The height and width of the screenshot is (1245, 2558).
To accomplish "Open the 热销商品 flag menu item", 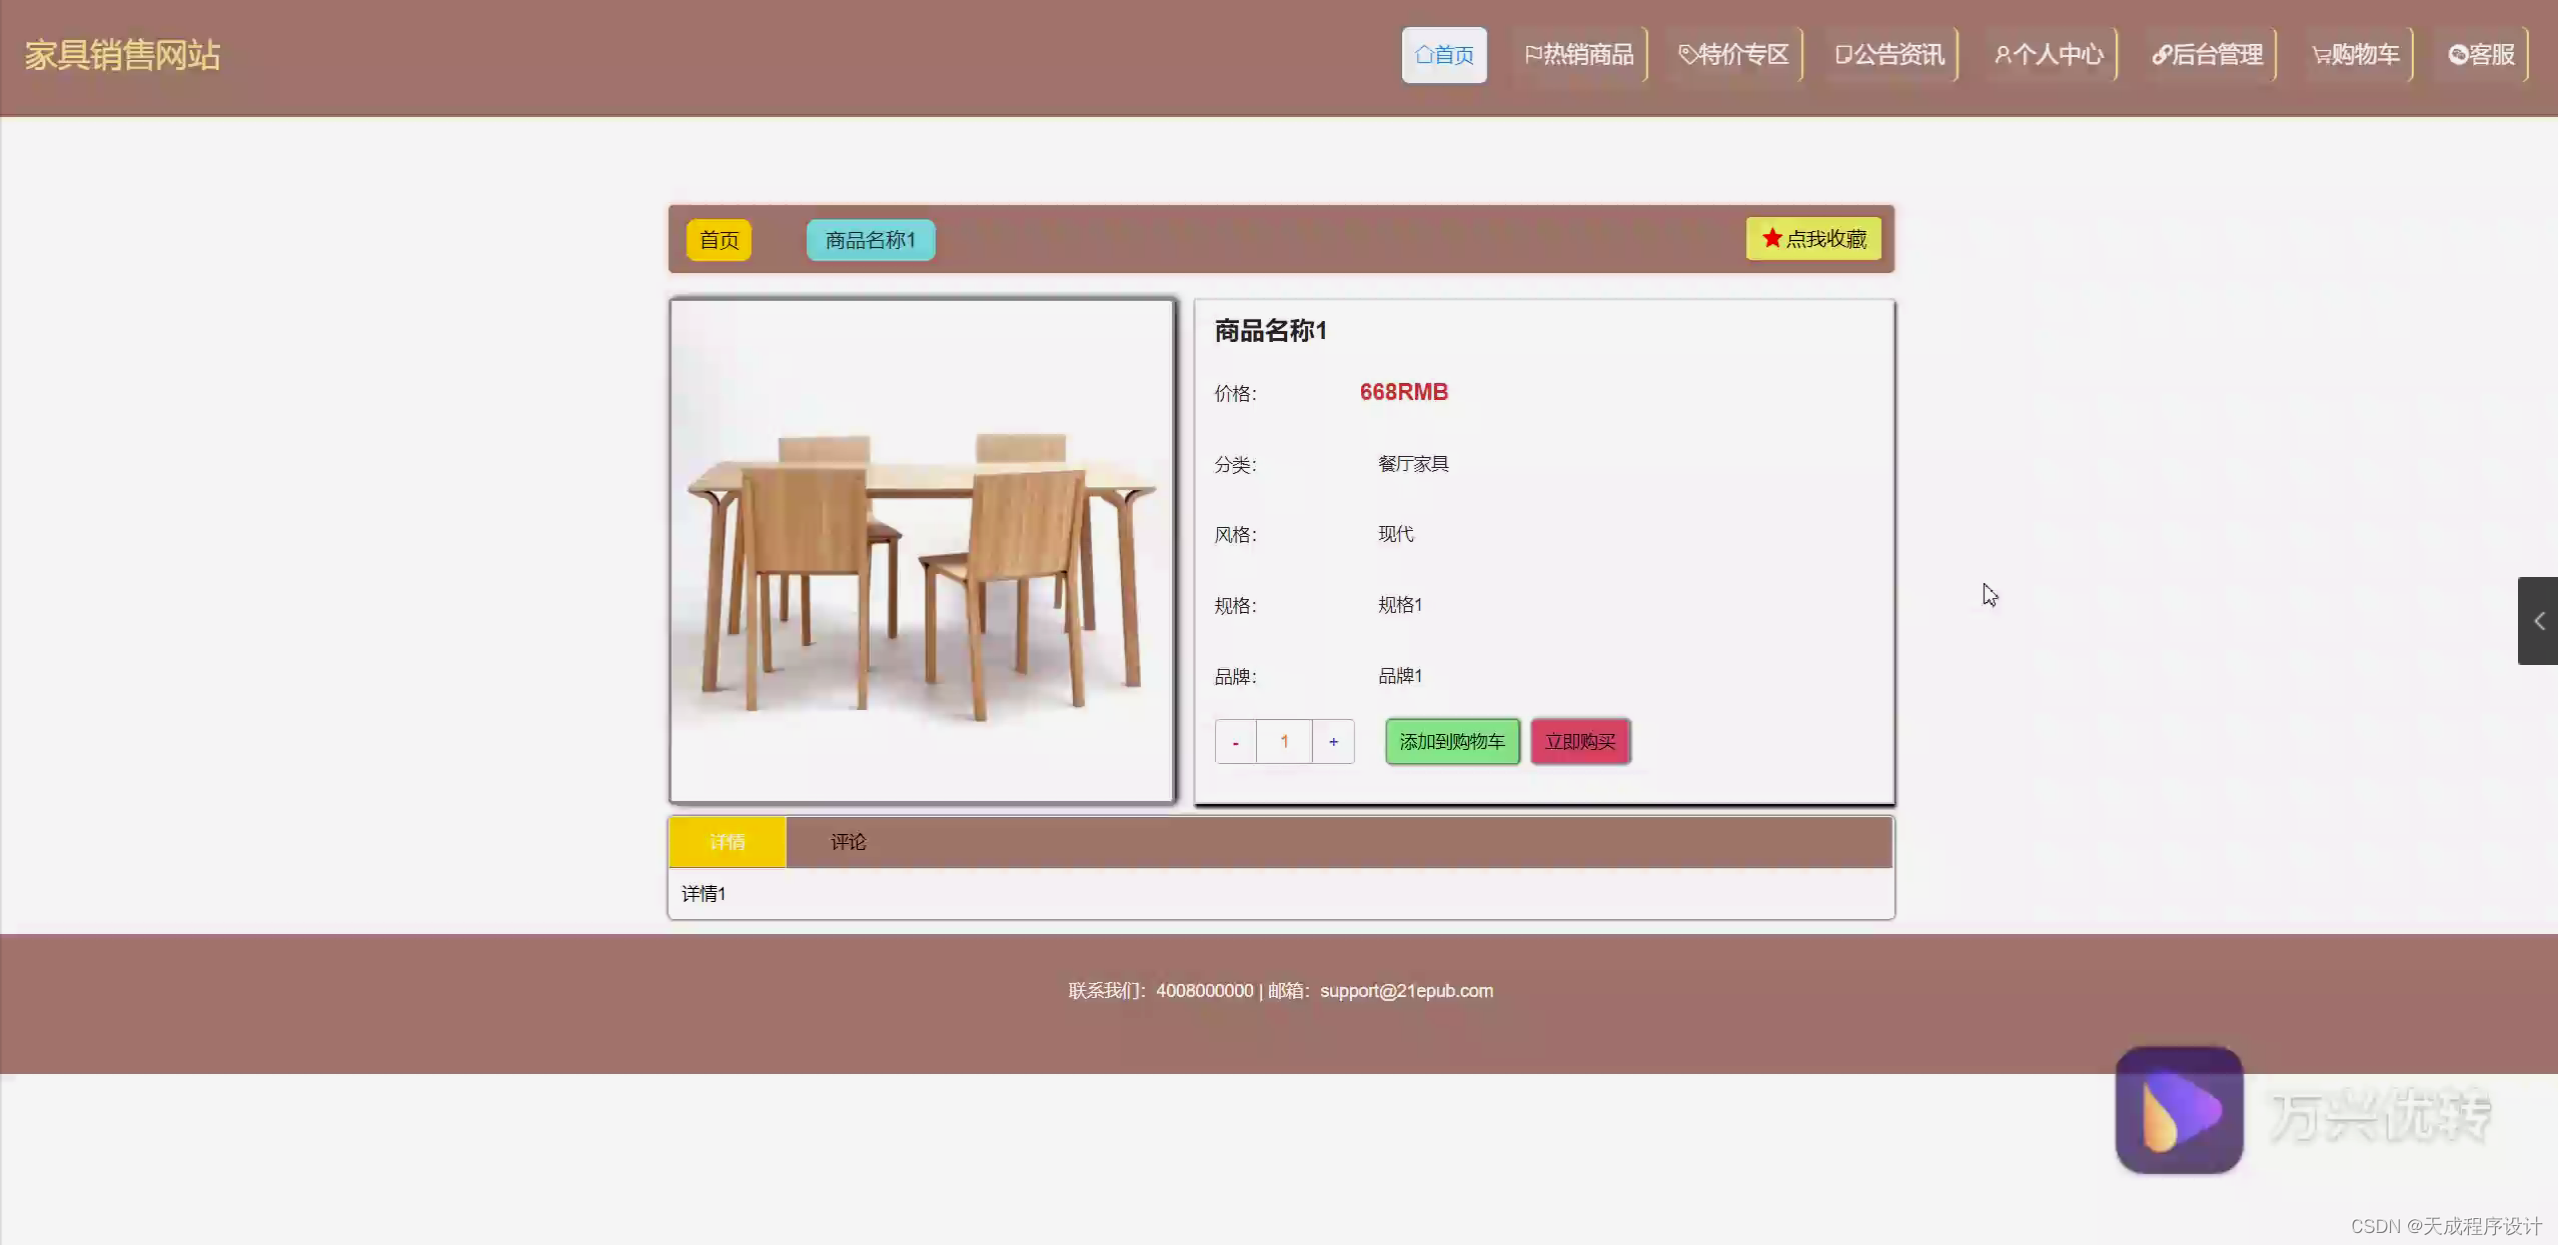I will click(1579, 55).
